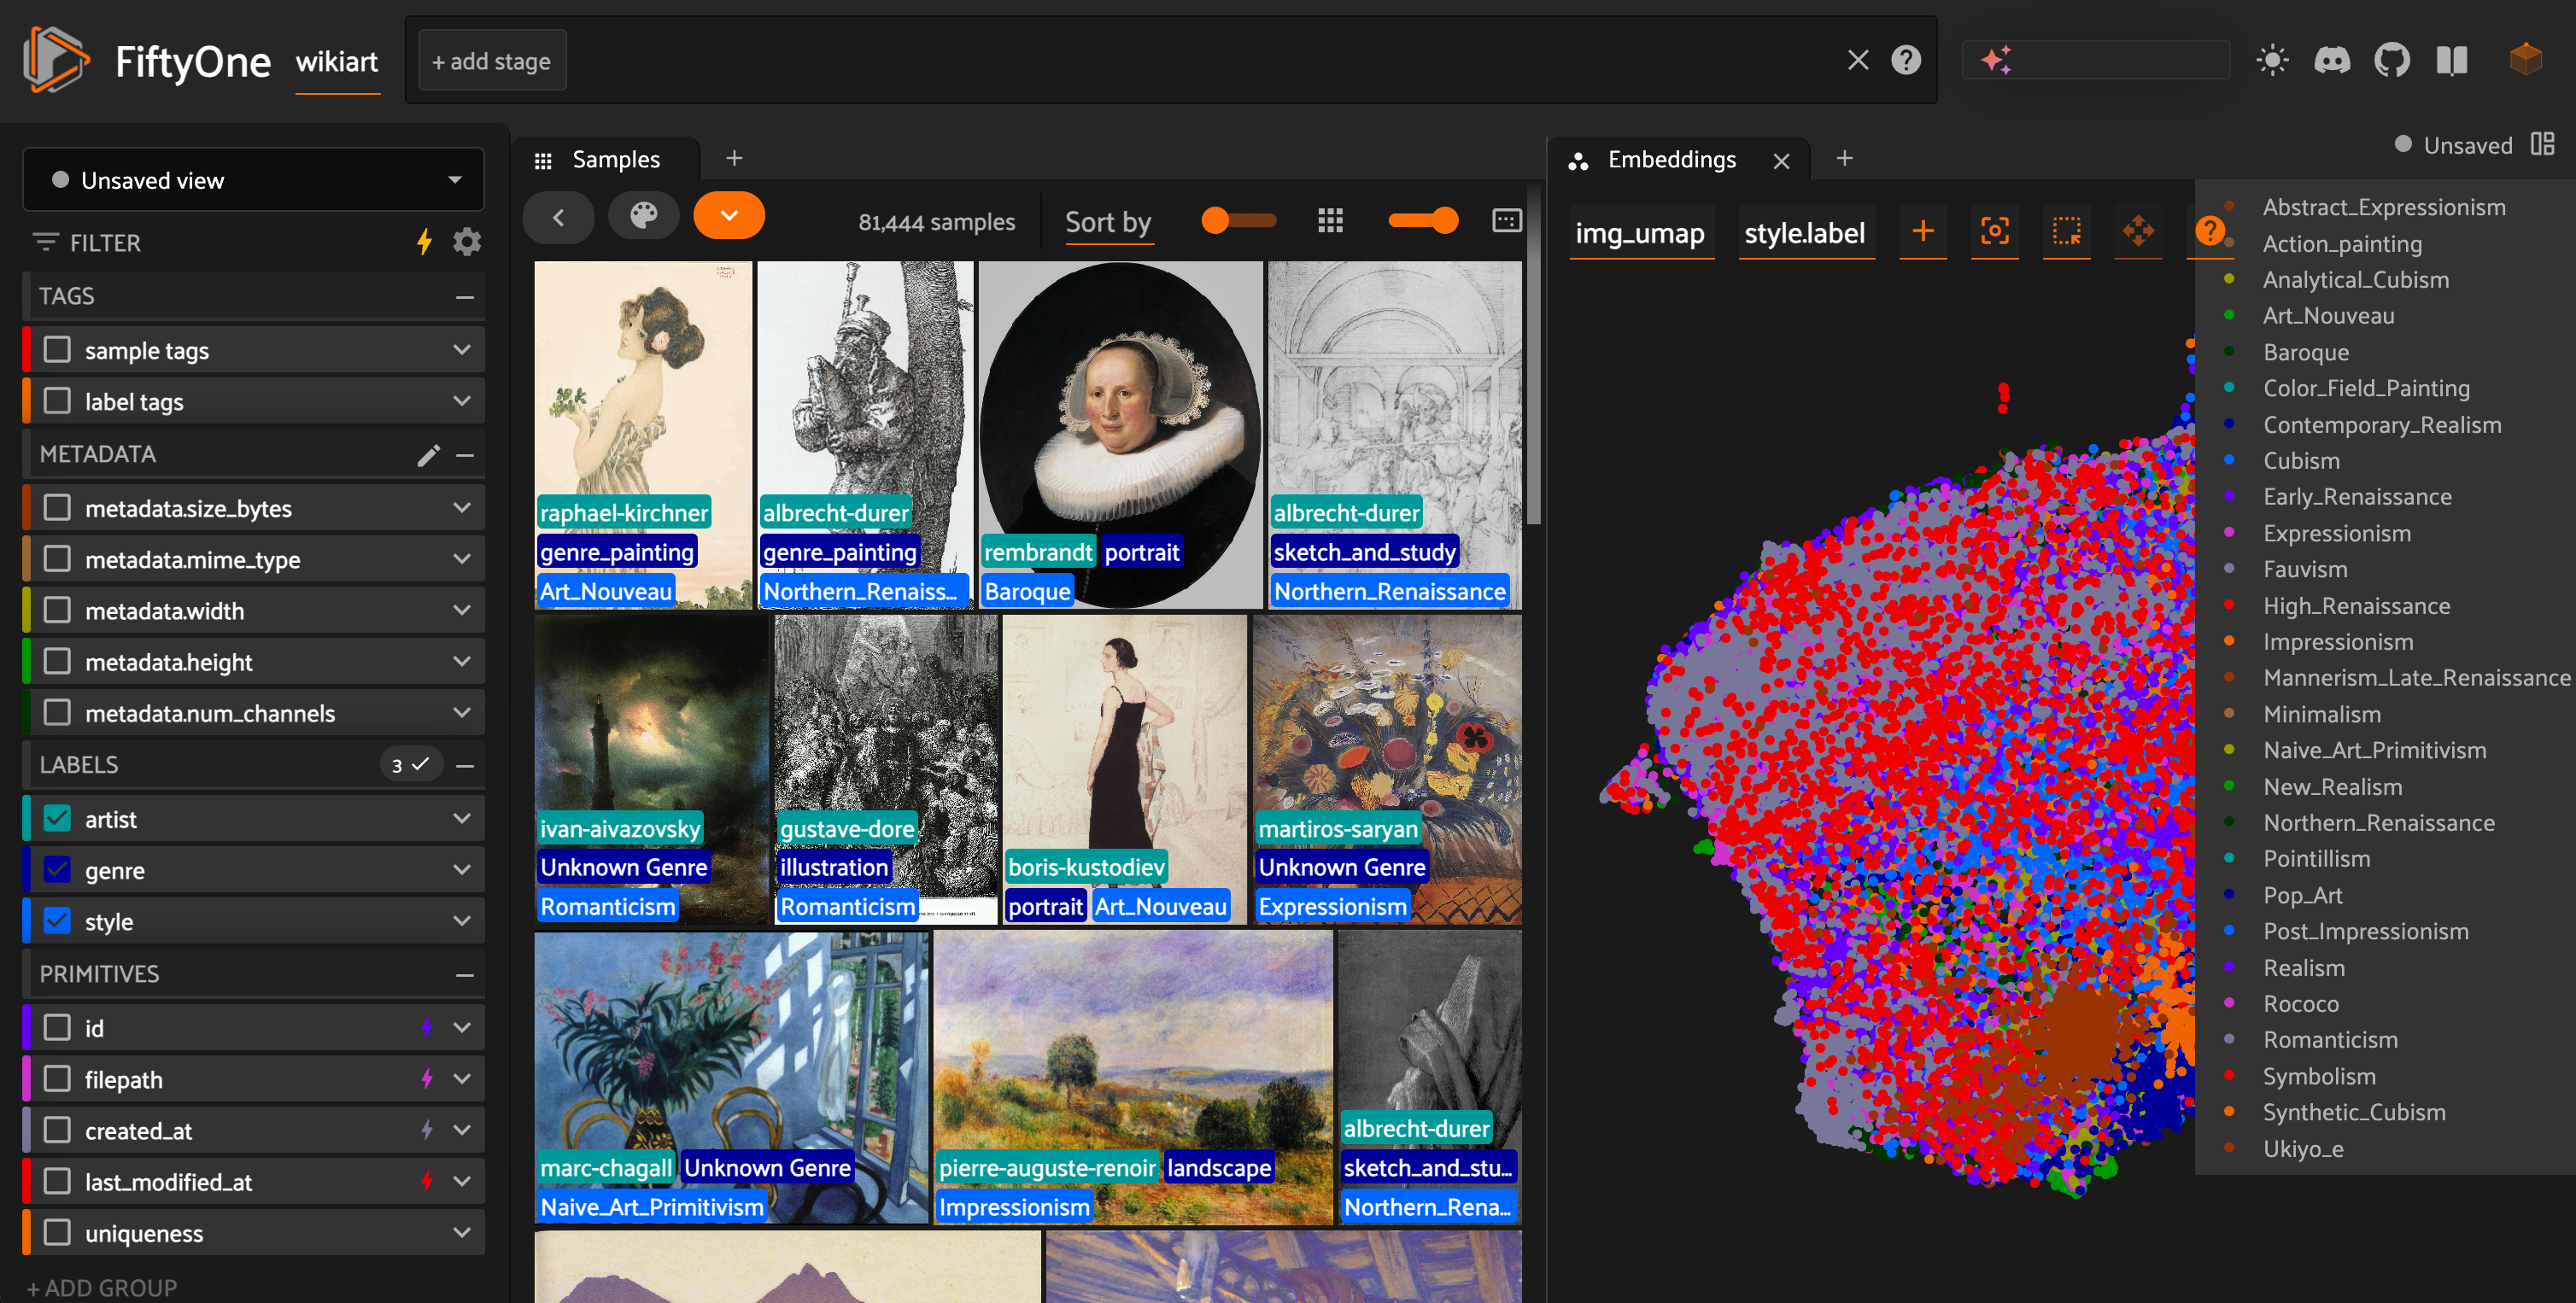The image size is (2576, 1303).
Task: Adjust the Sort by orange slider
Action: pyautogui.click(x=1239, y=220)
